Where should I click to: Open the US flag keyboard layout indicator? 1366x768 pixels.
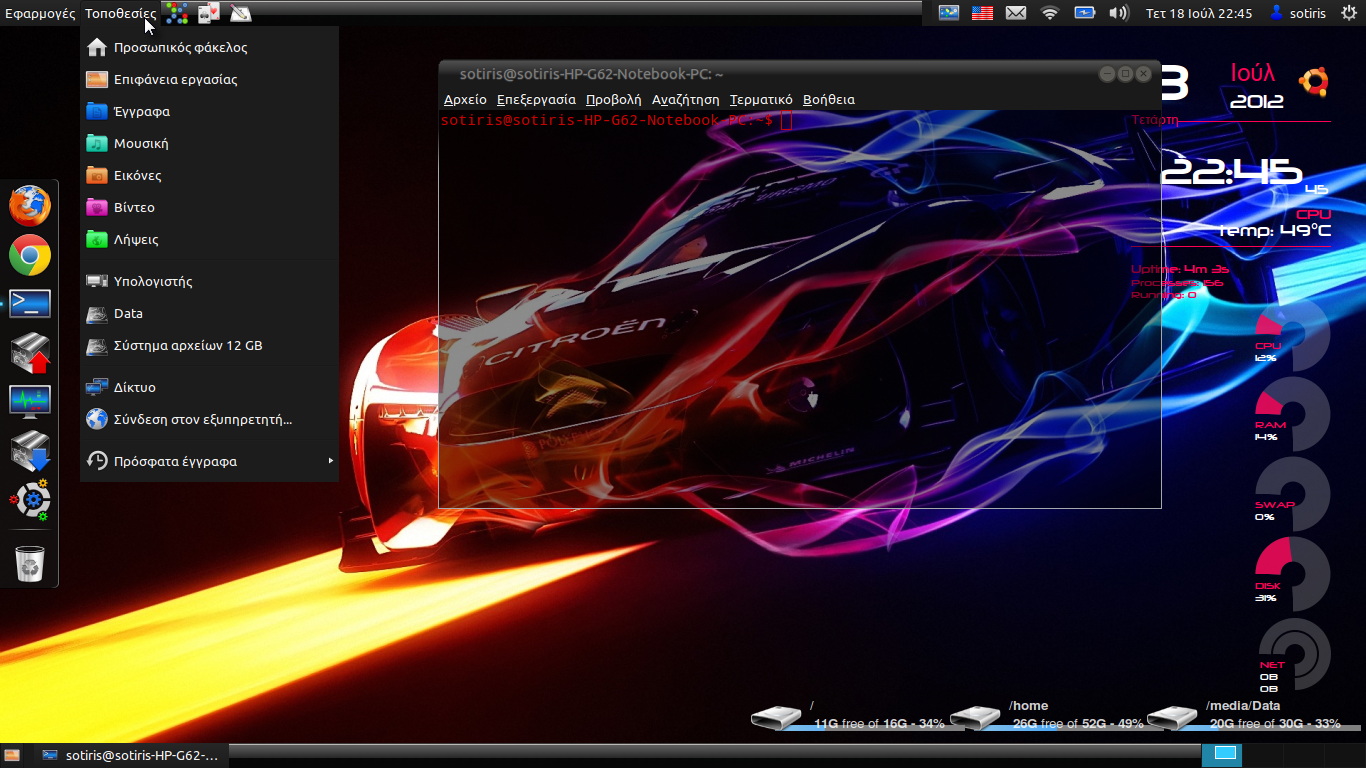tap(982, 13)
